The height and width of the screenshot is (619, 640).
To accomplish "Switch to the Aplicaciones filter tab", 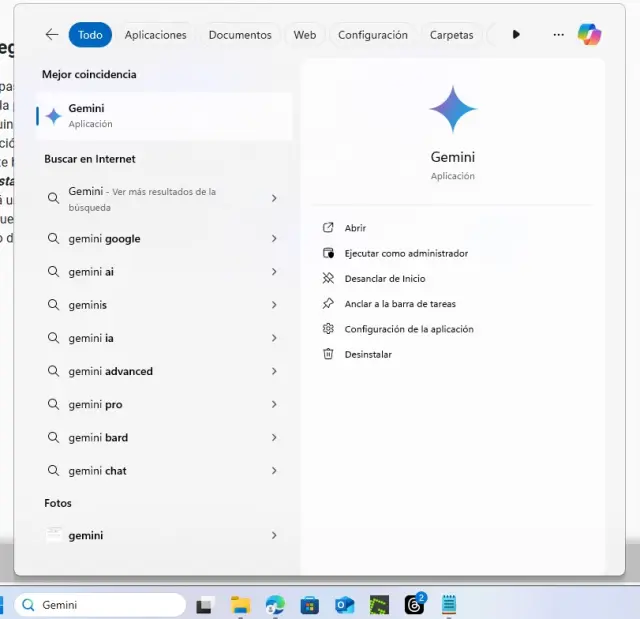I will tap(155, 35).
